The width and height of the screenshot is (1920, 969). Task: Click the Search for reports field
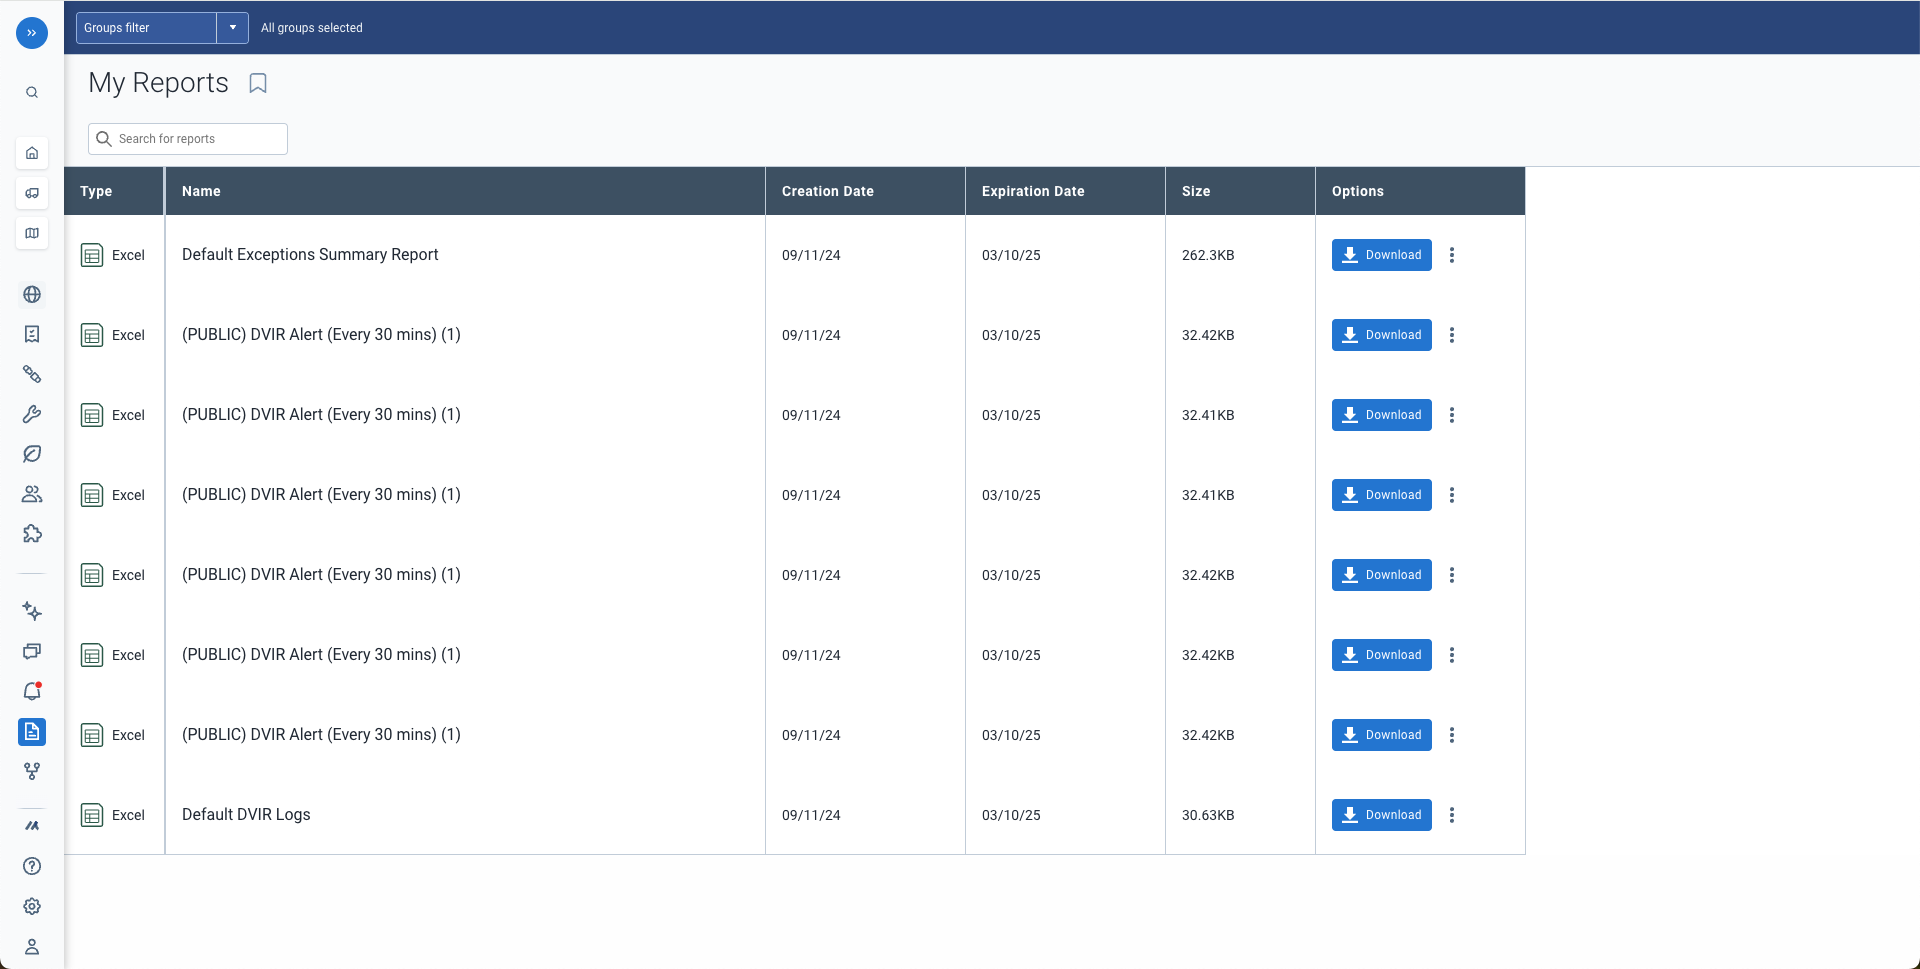[x=187, y=138]
